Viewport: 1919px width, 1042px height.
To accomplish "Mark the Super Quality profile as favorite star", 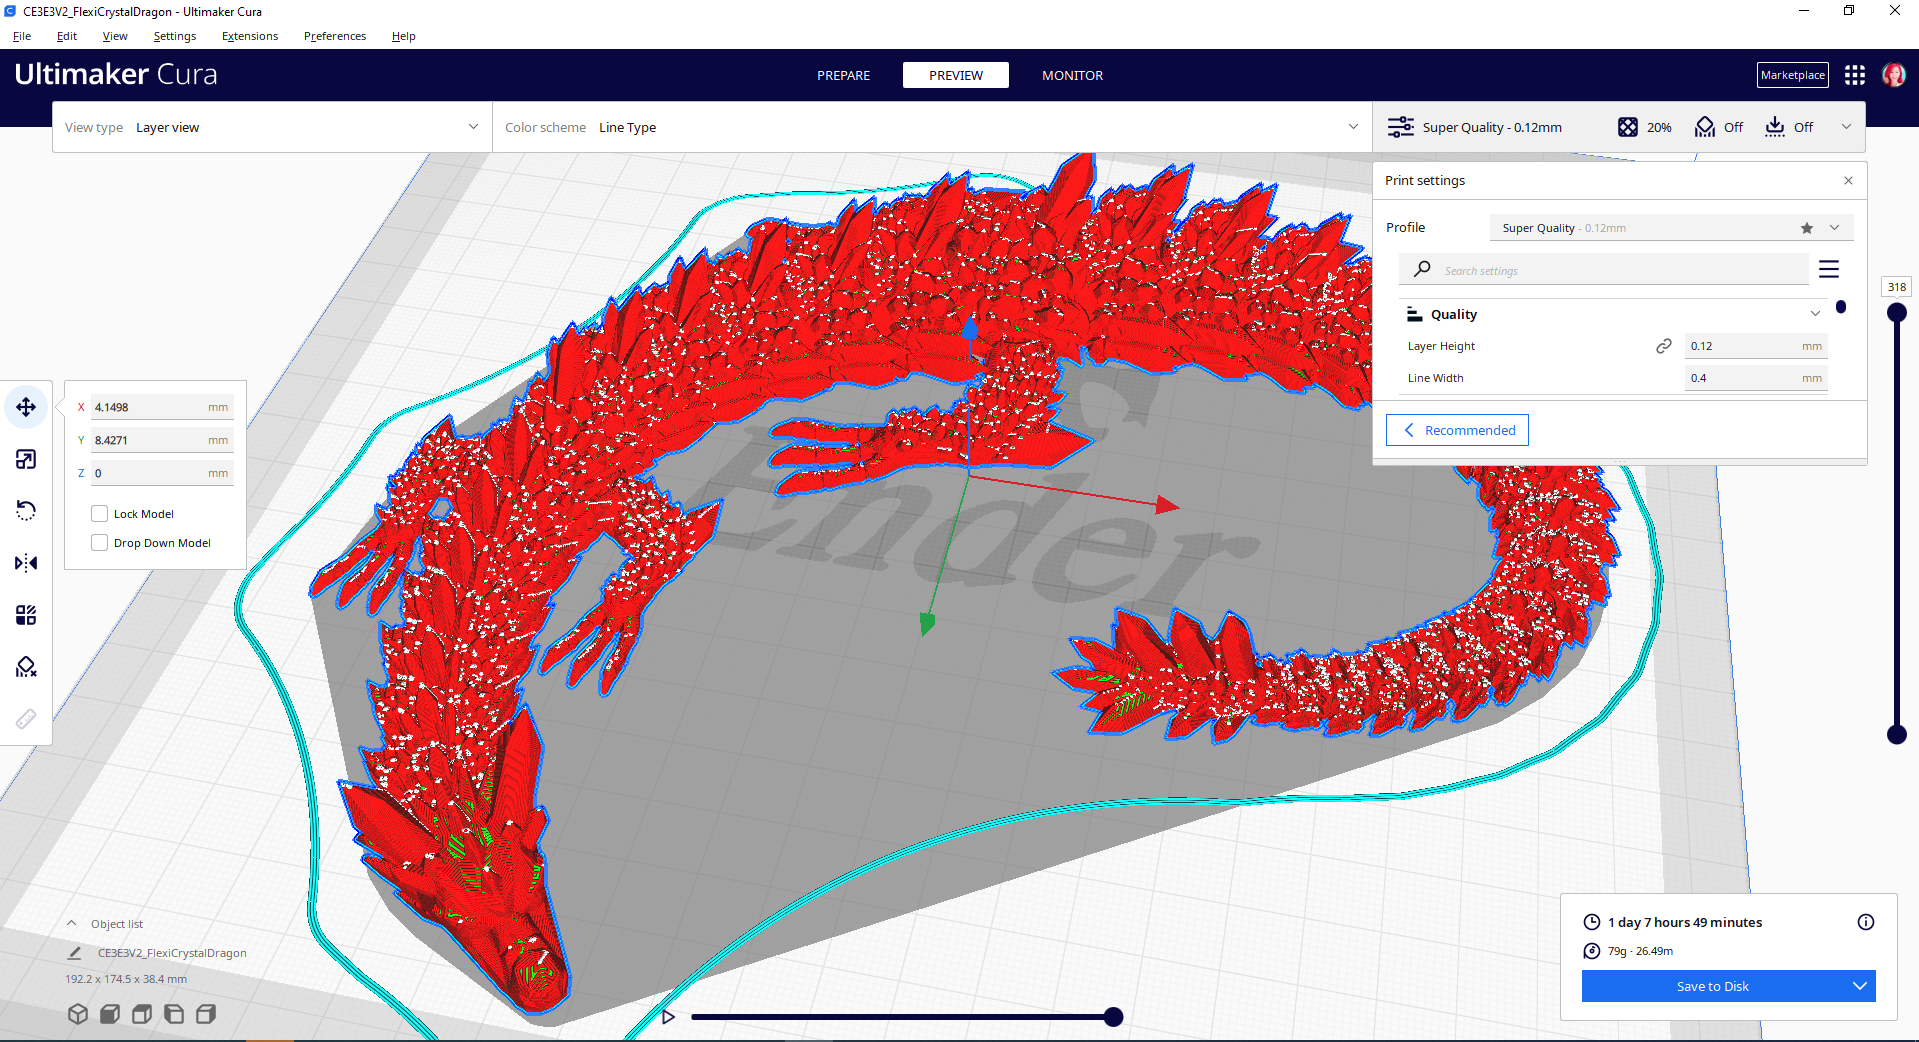I will coord(1806,227).
